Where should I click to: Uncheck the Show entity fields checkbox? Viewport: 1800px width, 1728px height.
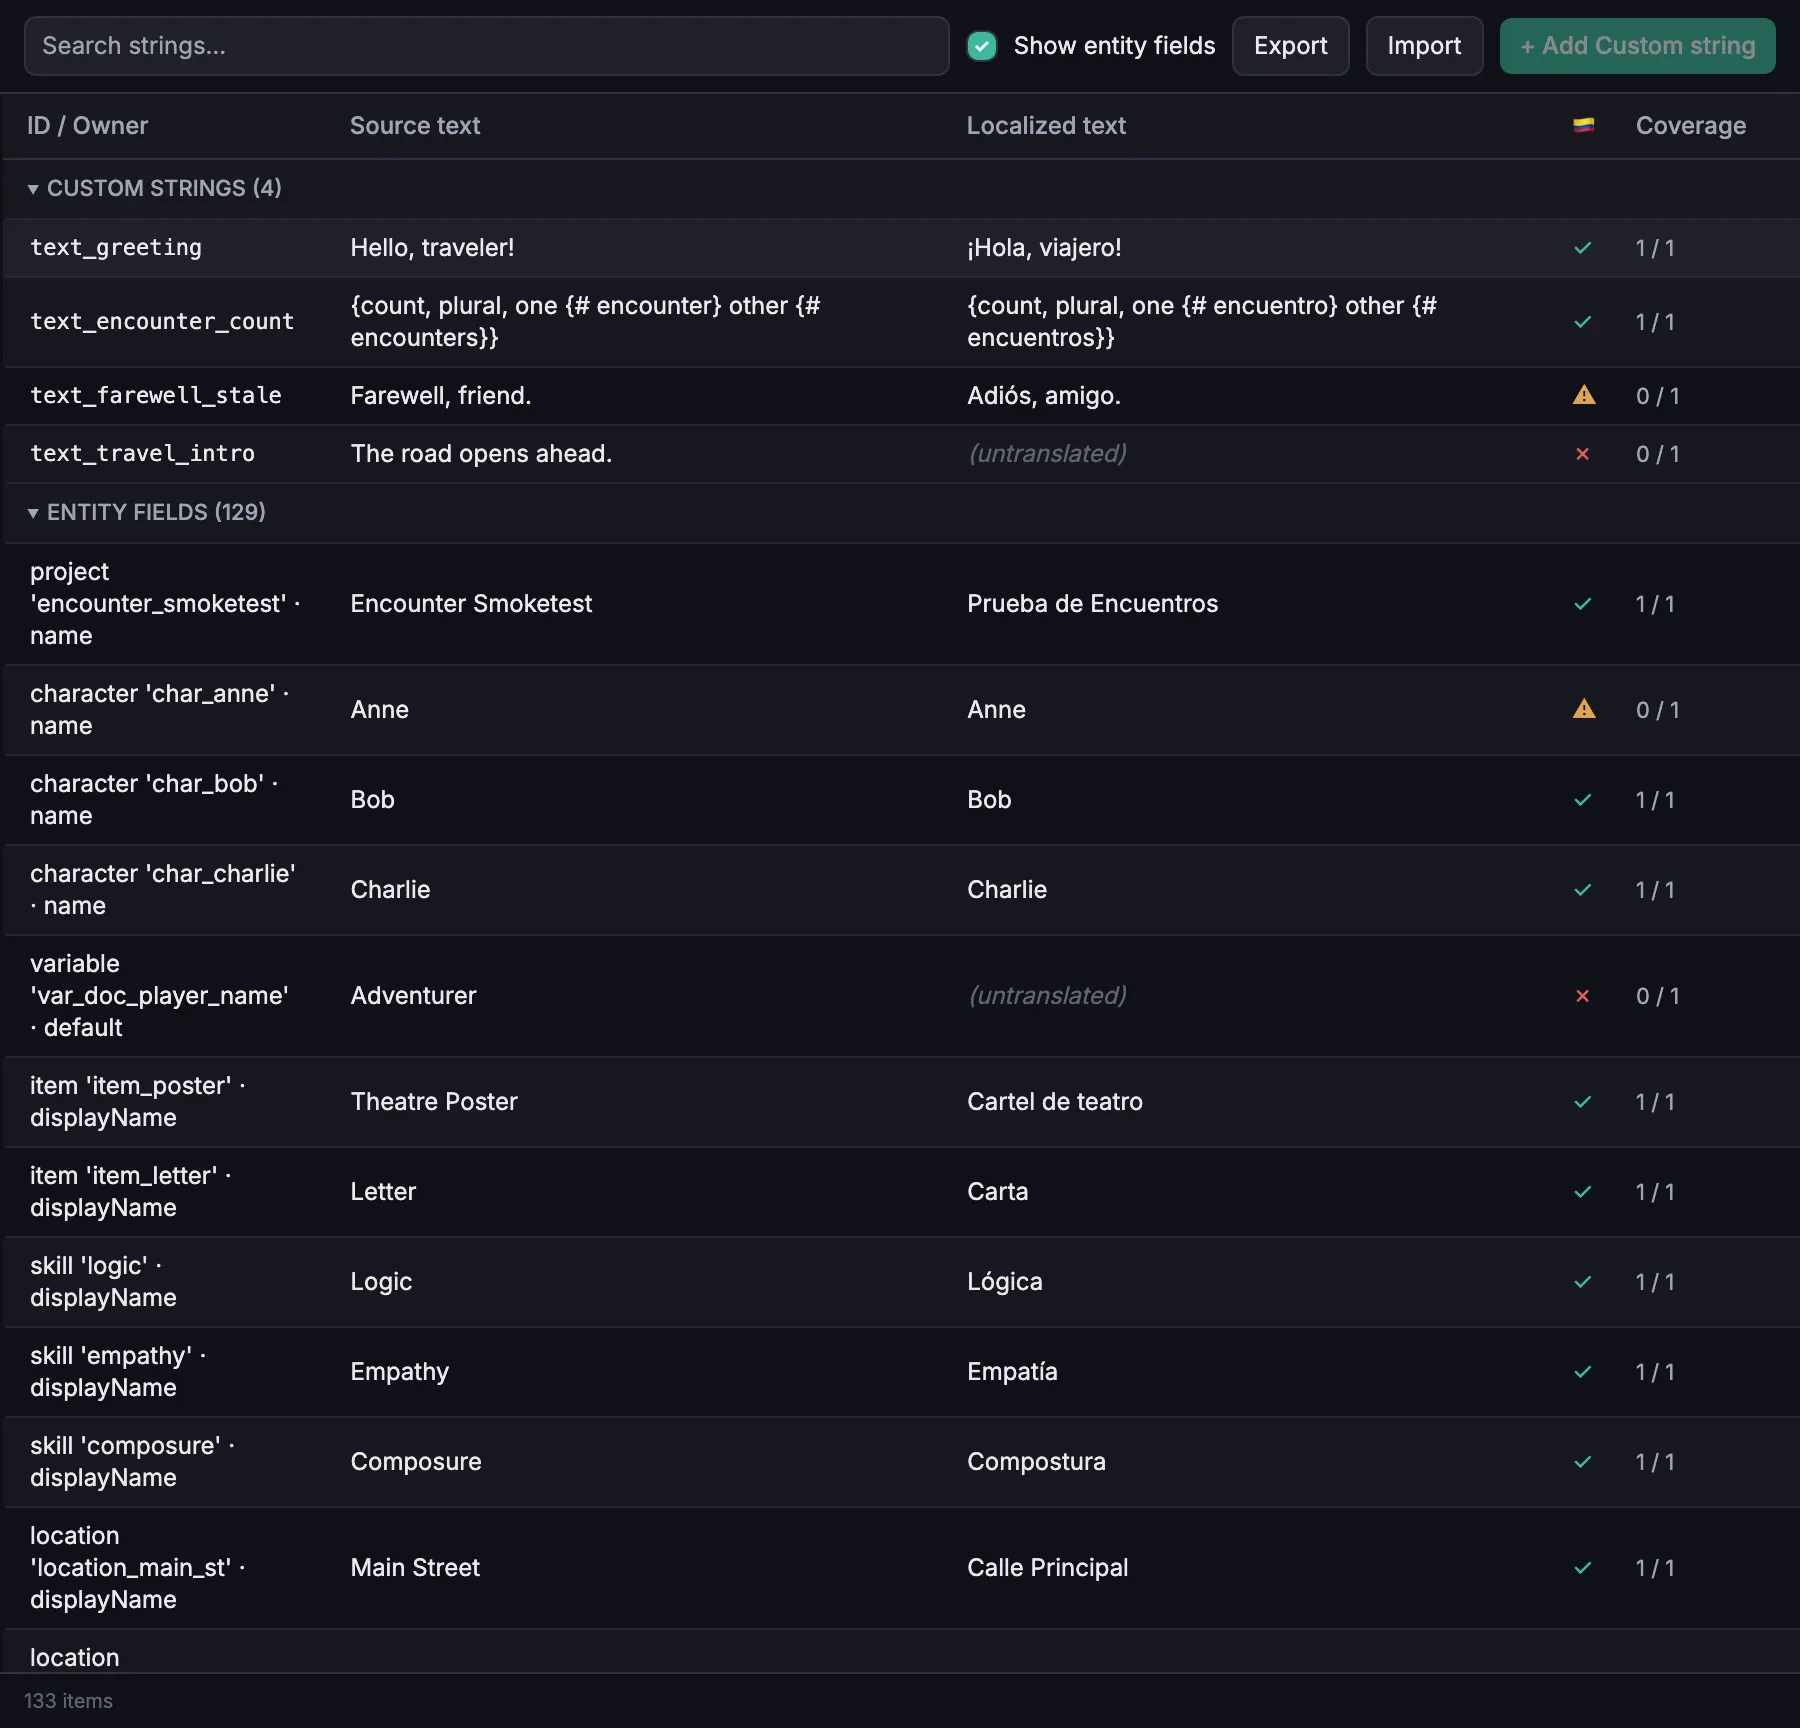pyautogui.click(x=982, y=46)
